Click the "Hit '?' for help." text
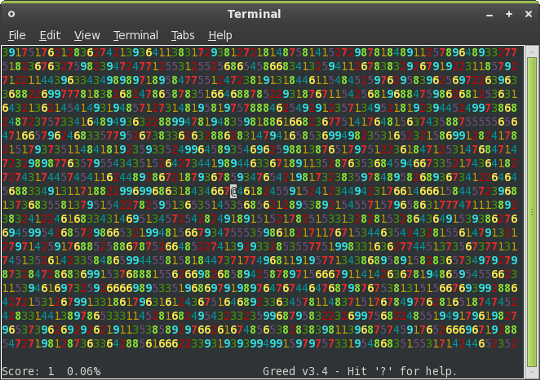The image size is (540, 380). [x=402, y=371]
